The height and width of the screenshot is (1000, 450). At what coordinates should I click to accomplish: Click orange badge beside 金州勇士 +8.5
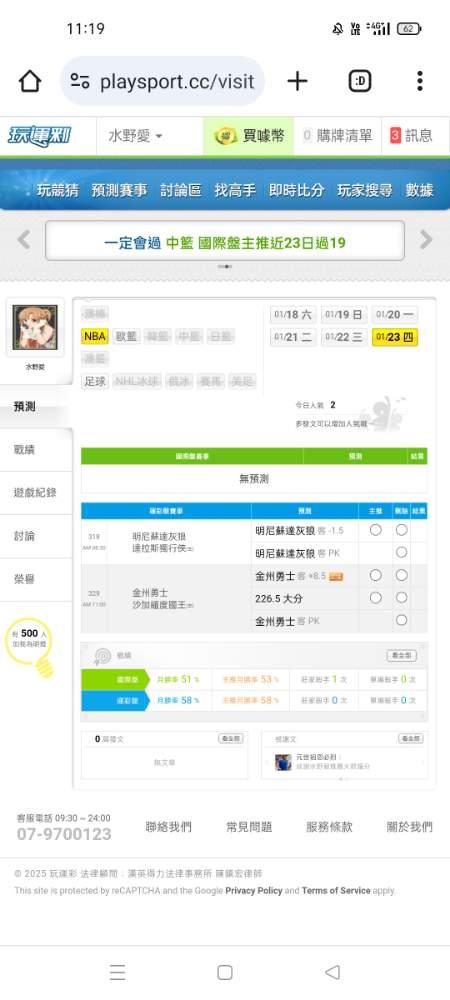point(337,577)
